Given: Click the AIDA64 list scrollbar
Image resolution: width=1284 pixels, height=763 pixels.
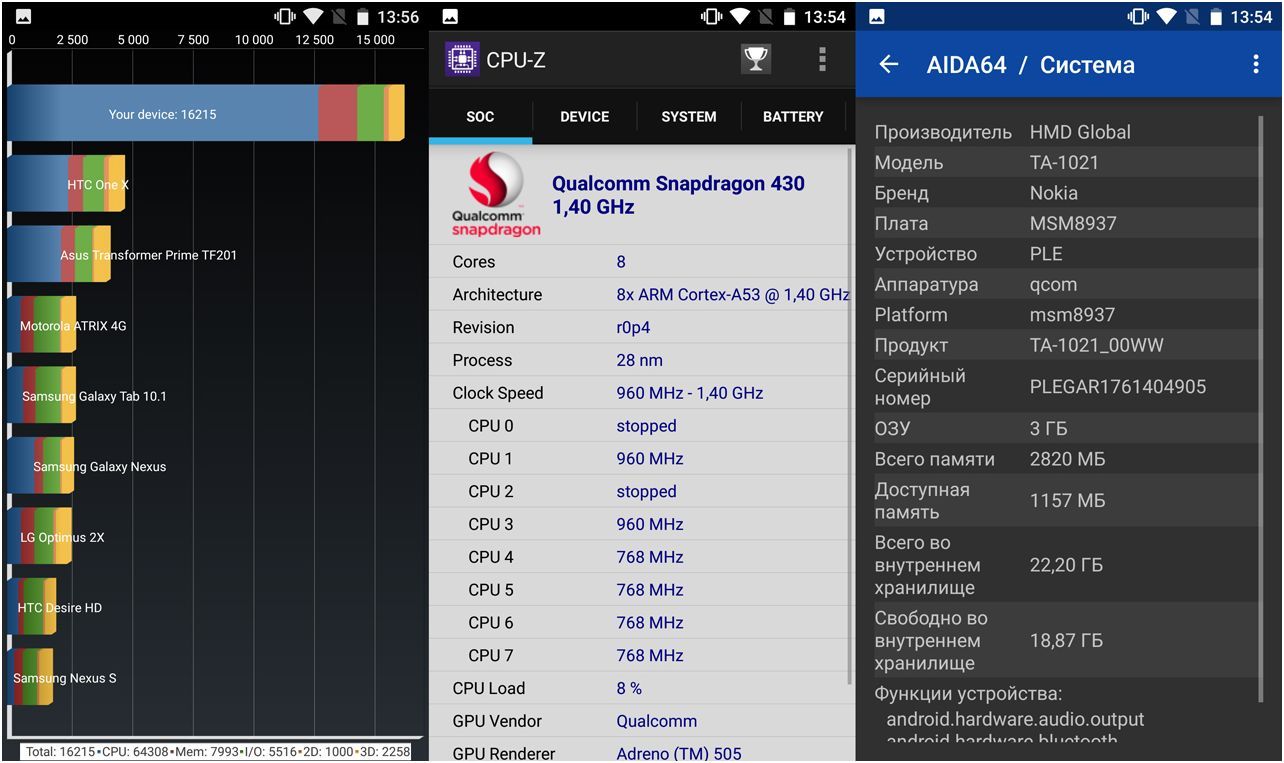Looking at the screenshot, I should tap(1261, 400).
